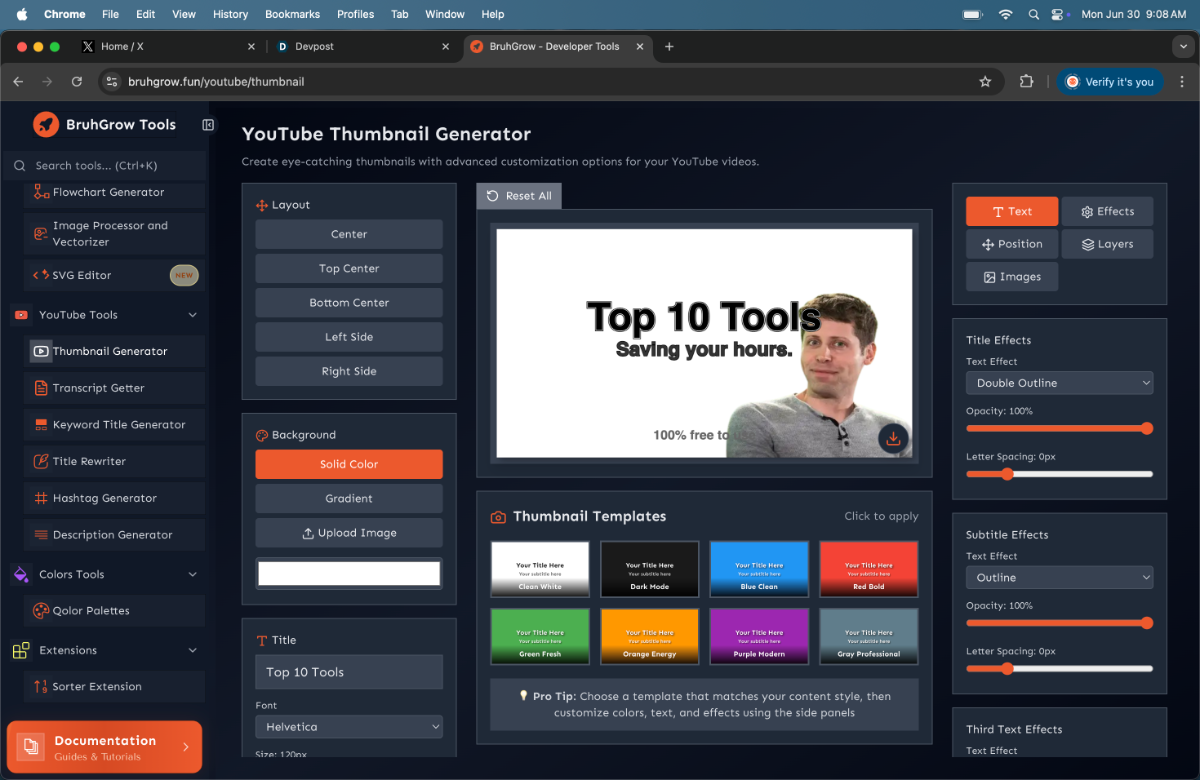1200x780 pixels.
Task: Switch to the Effects tab
Action: point(1106,211)
